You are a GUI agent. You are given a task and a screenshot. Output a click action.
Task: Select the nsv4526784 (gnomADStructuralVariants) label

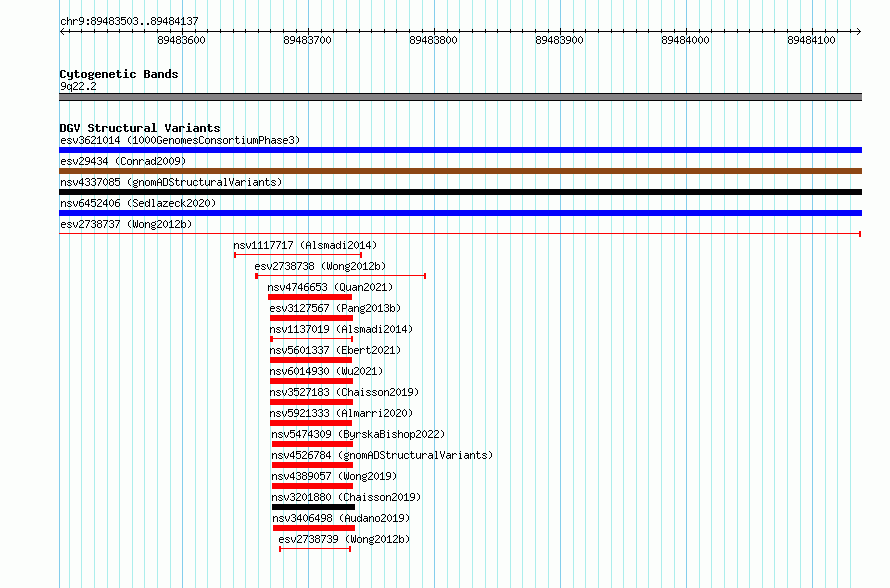pos(383,455)
